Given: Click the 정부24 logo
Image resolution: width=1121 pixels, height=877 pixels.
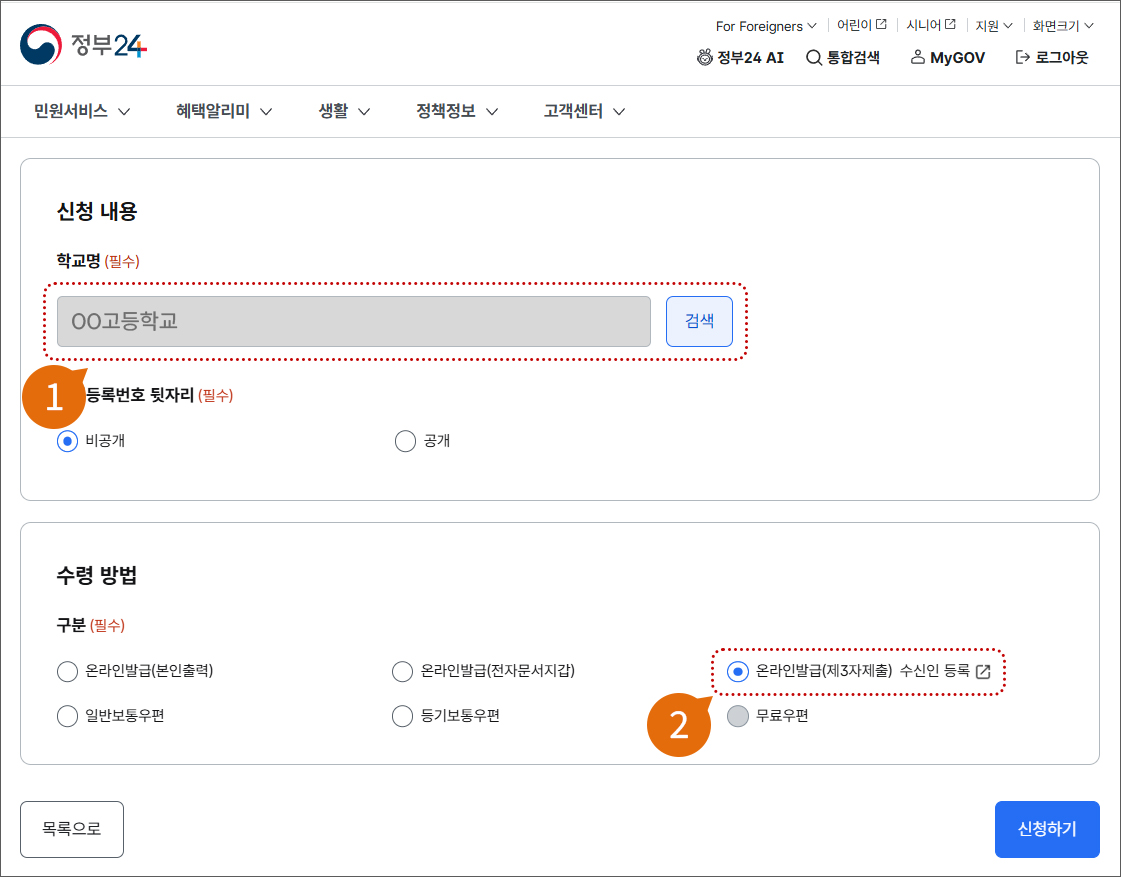Looking at the screenshot, I should 83,44.
